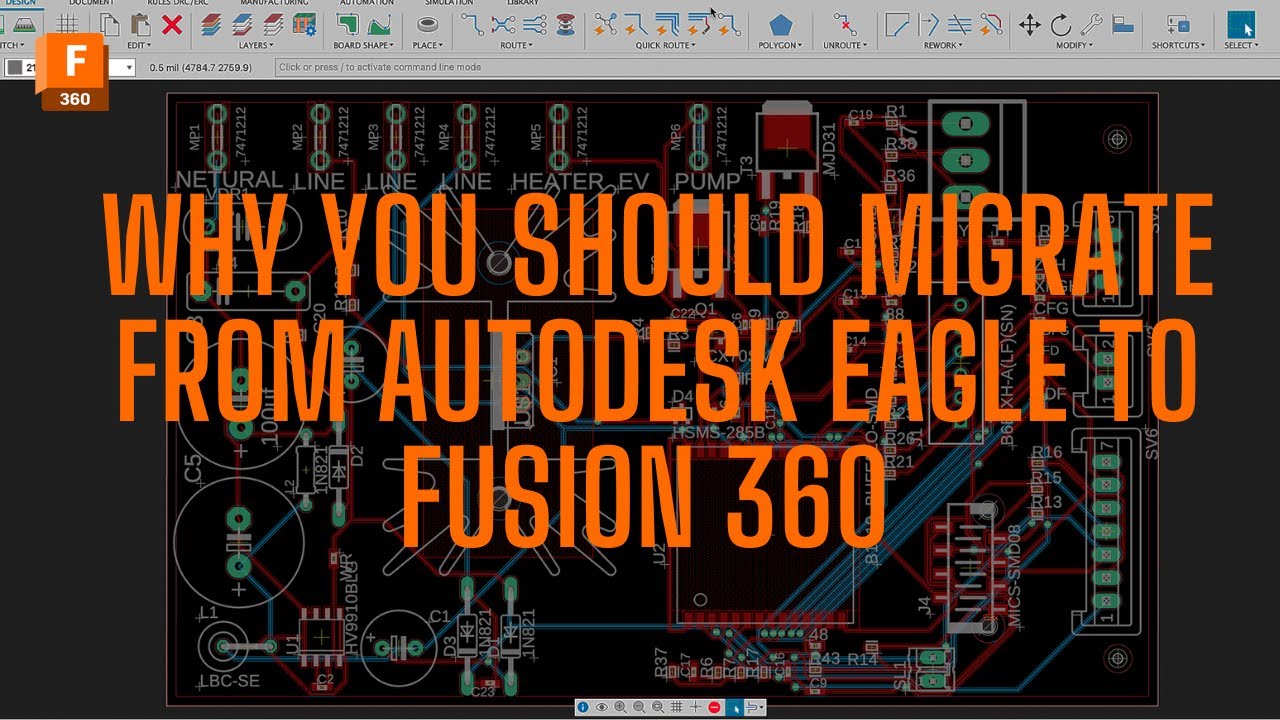Select the Place via/hole icon
The image size is (1280, 720).
427,25
